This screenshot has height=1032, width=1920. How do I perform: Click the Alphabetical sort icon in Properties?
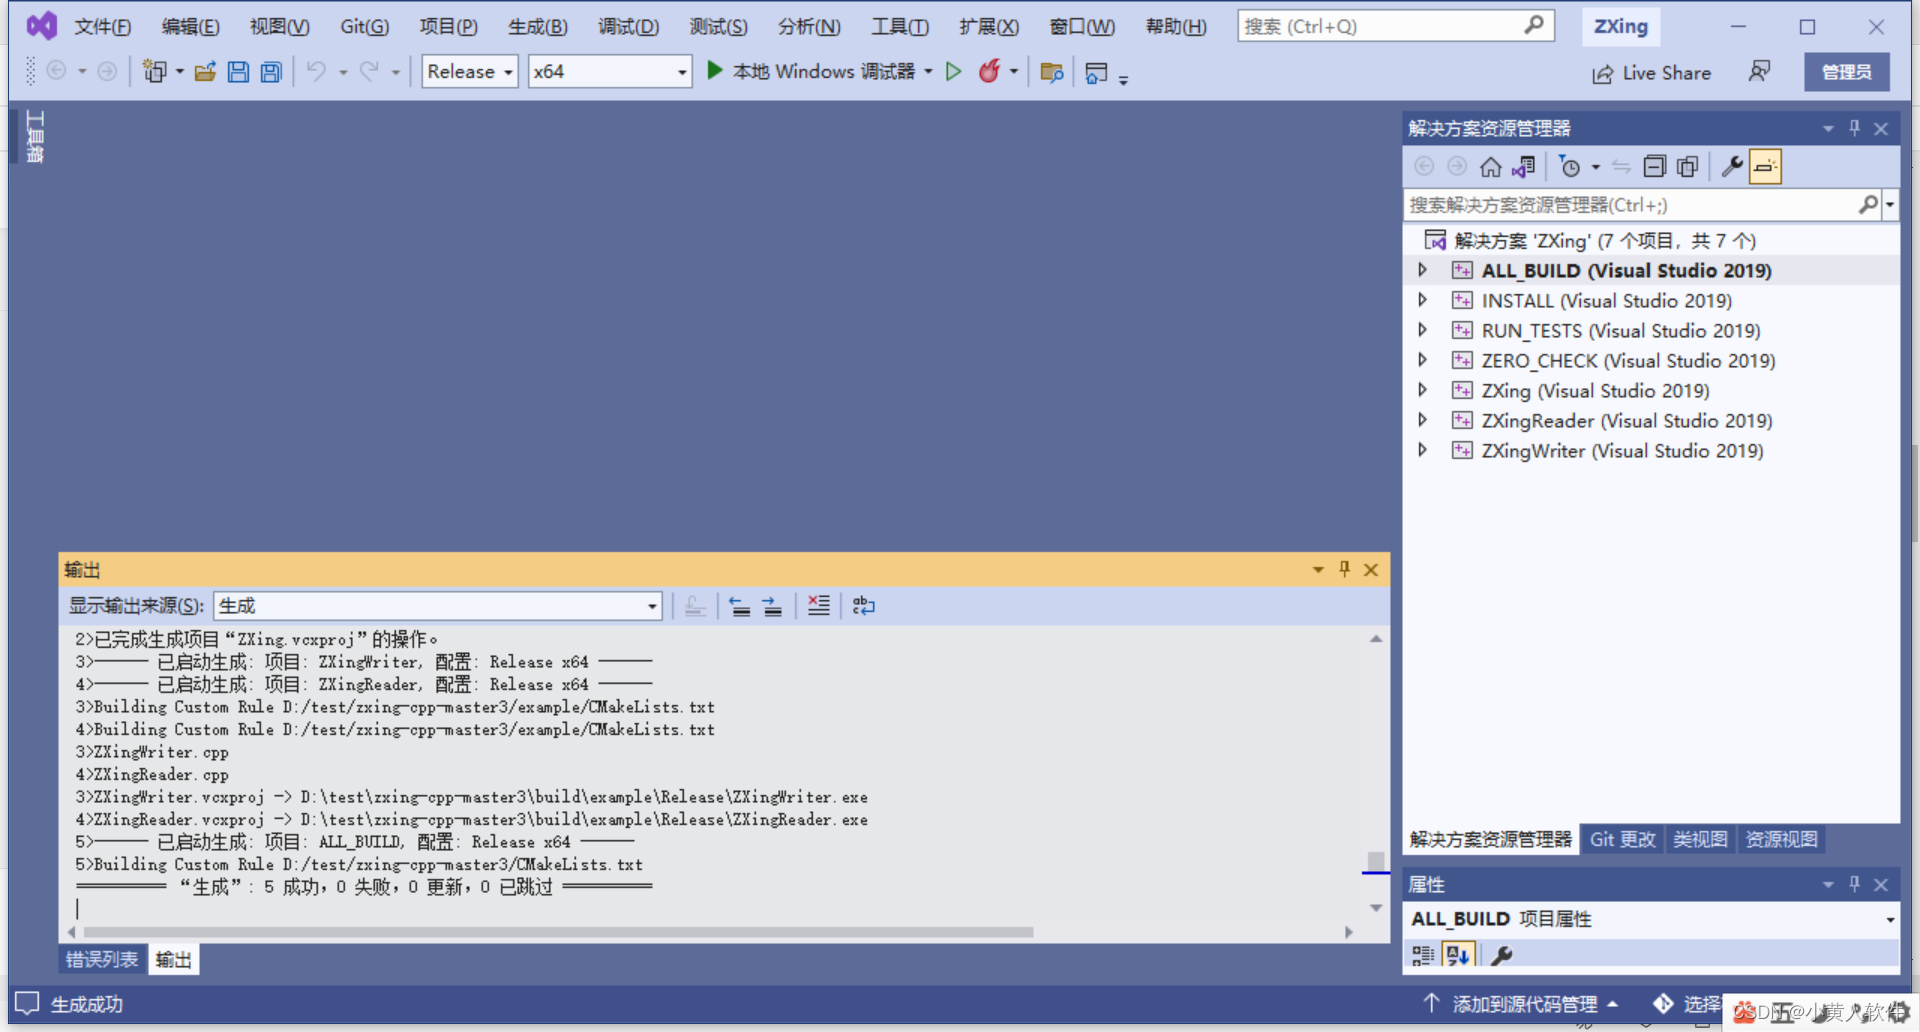(x=1458, y=955)
